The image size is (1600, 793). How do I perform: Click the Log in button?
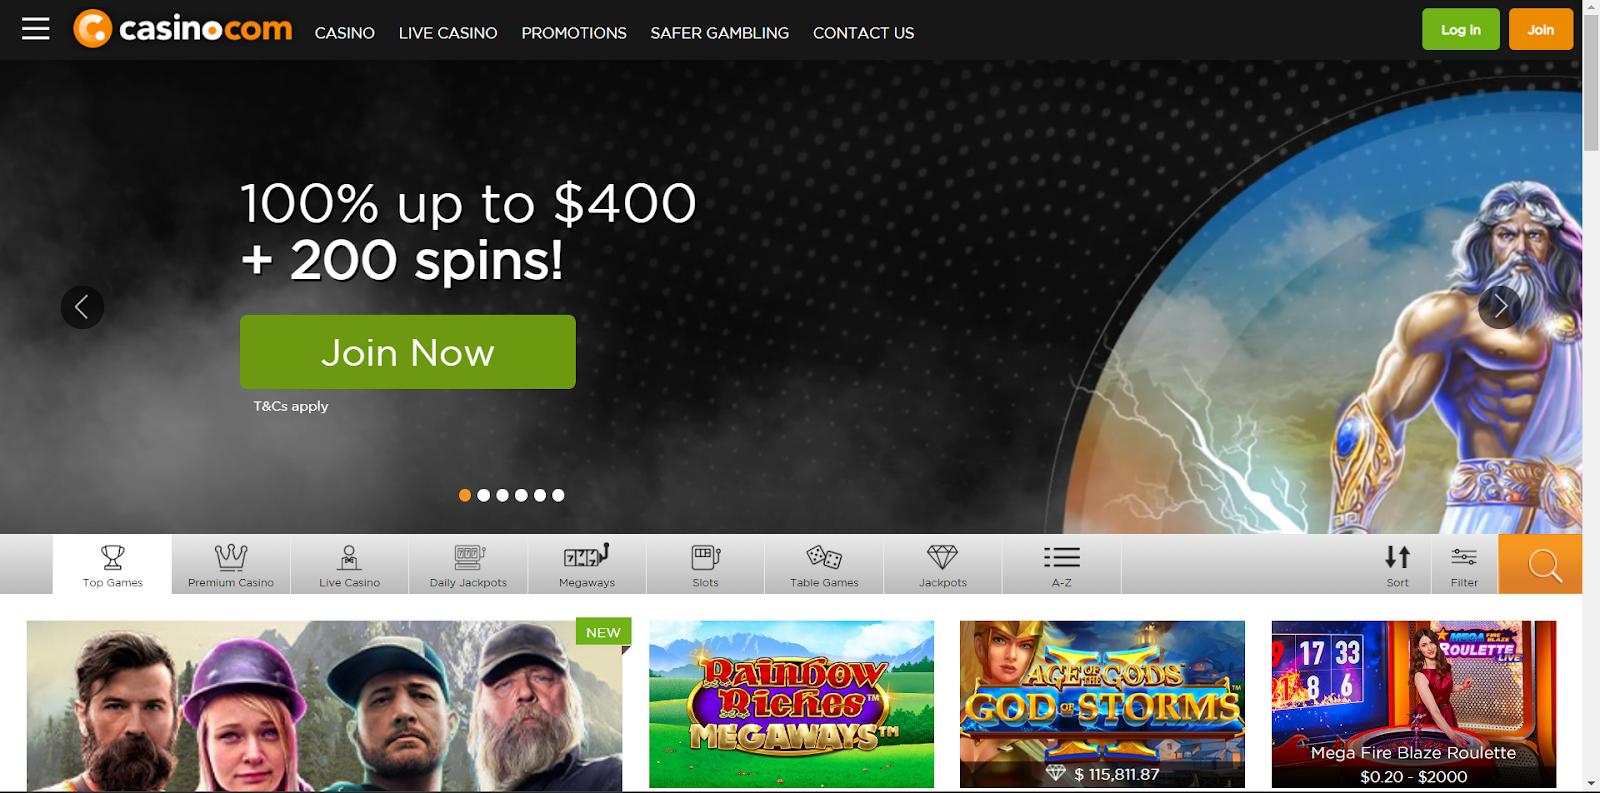1461,29
